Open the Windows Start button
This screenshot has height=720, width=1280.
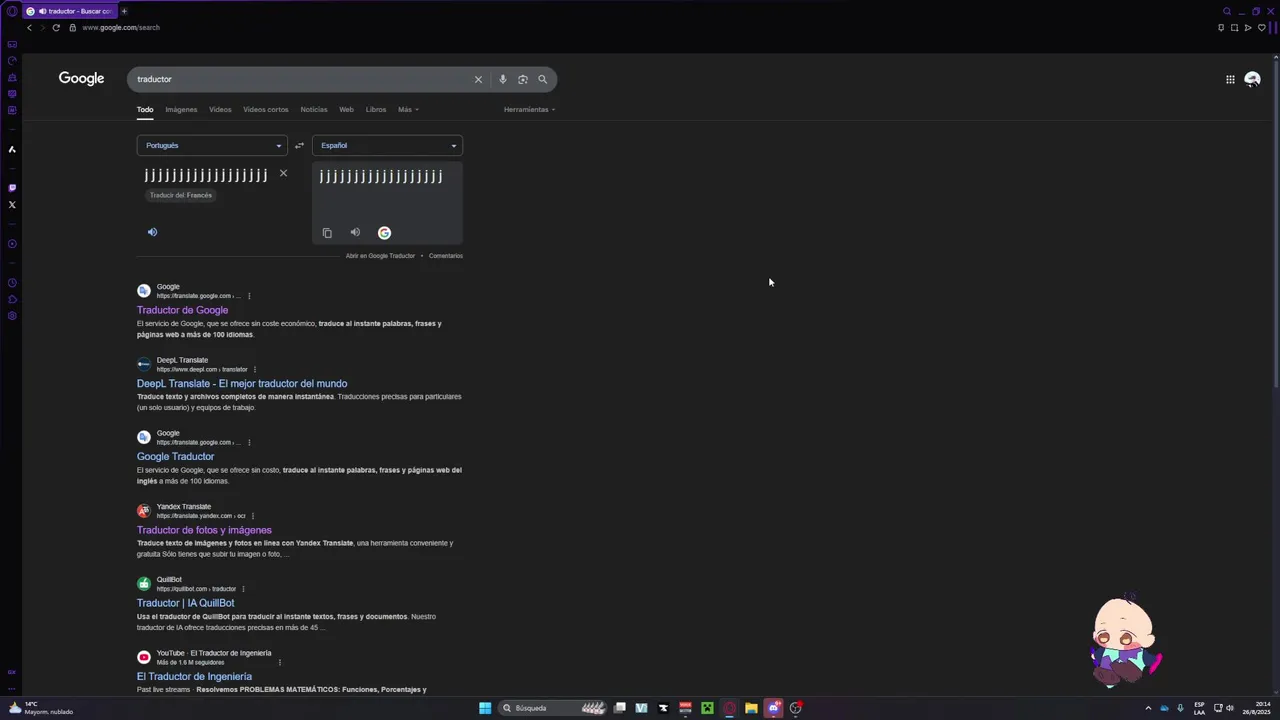485,708
